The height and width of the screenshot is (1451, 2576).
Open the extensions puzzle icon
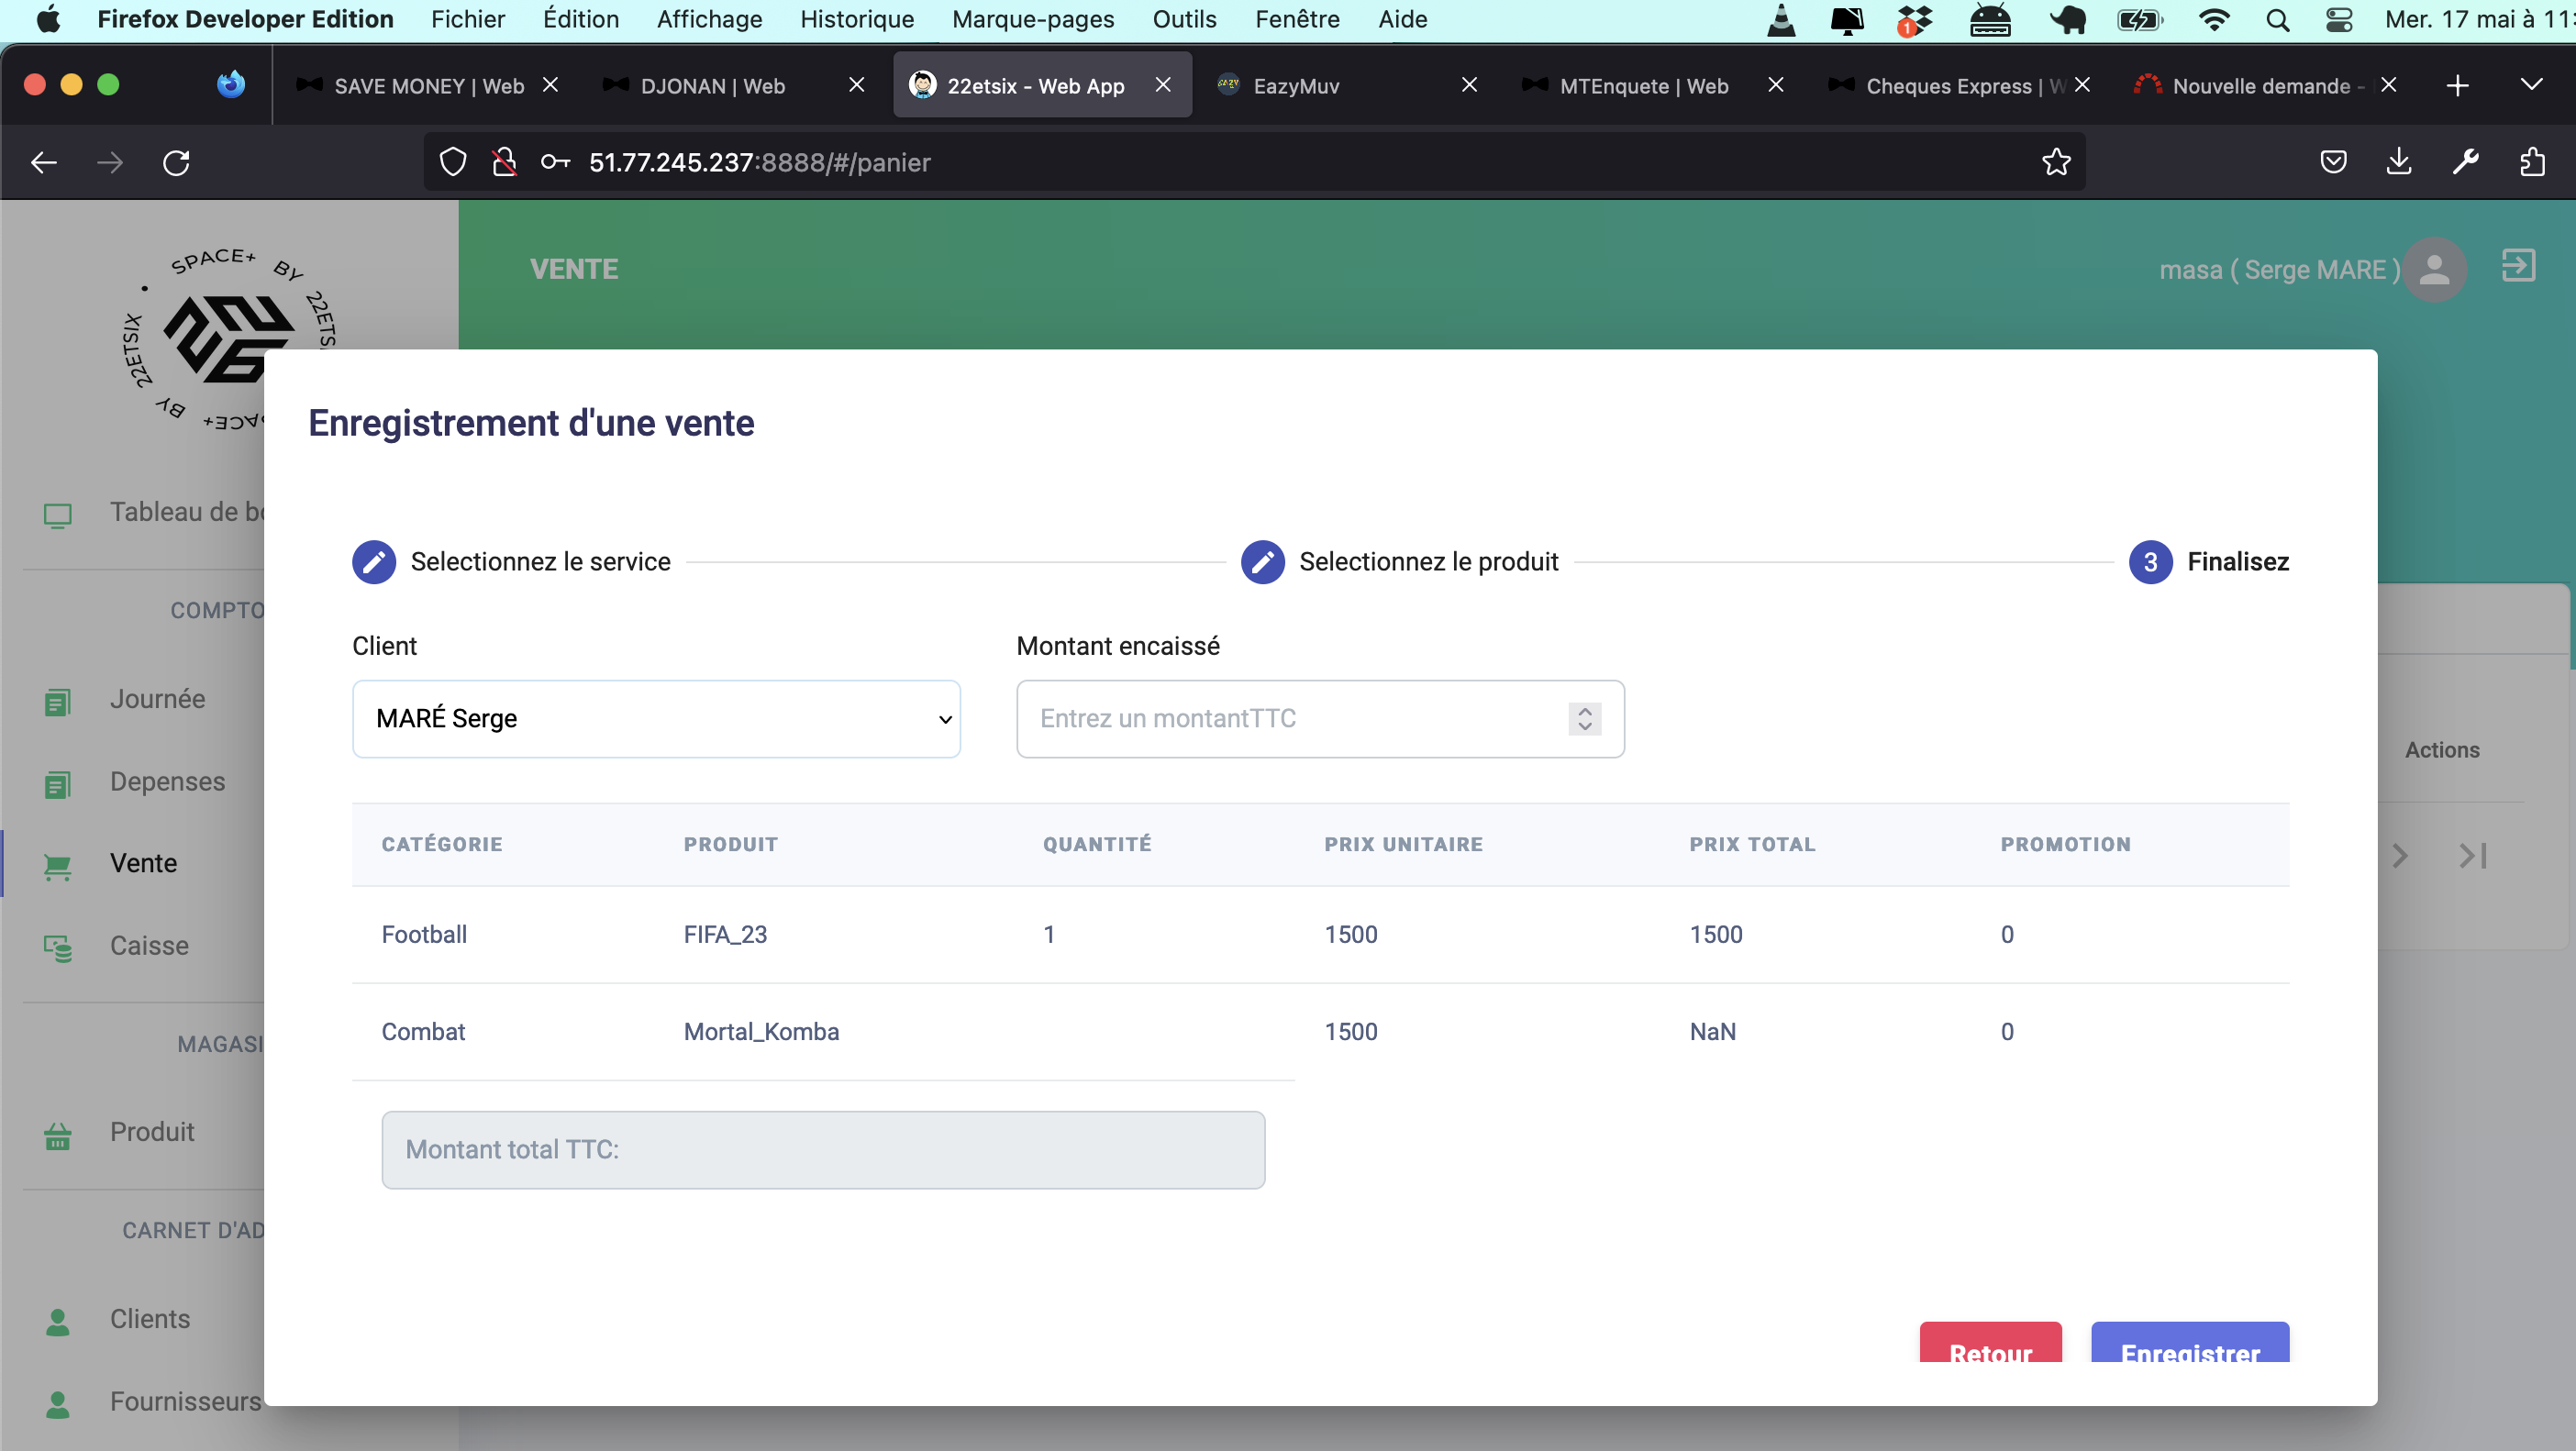2532,162
